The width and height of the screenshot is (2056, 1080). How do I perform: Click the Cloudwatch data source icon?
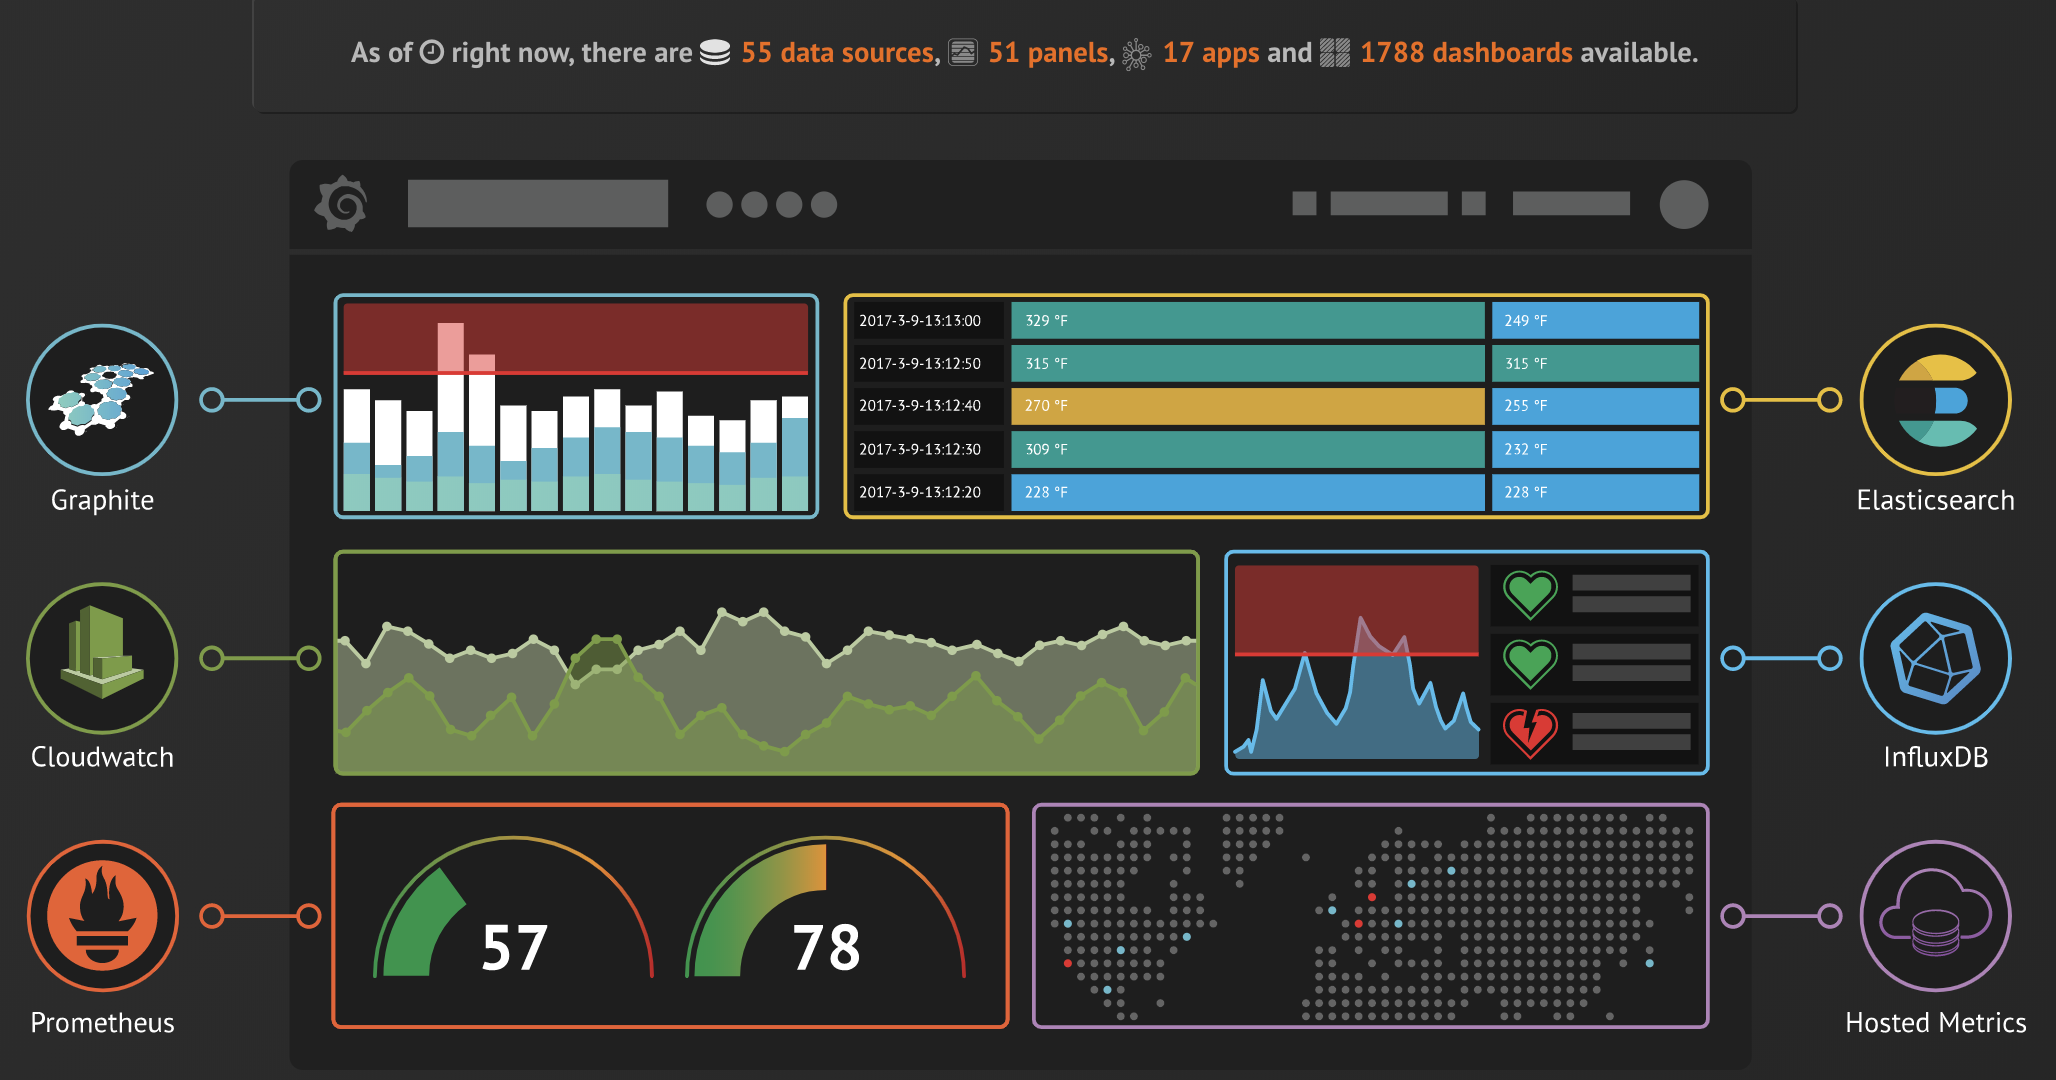[x=102, y=657]
